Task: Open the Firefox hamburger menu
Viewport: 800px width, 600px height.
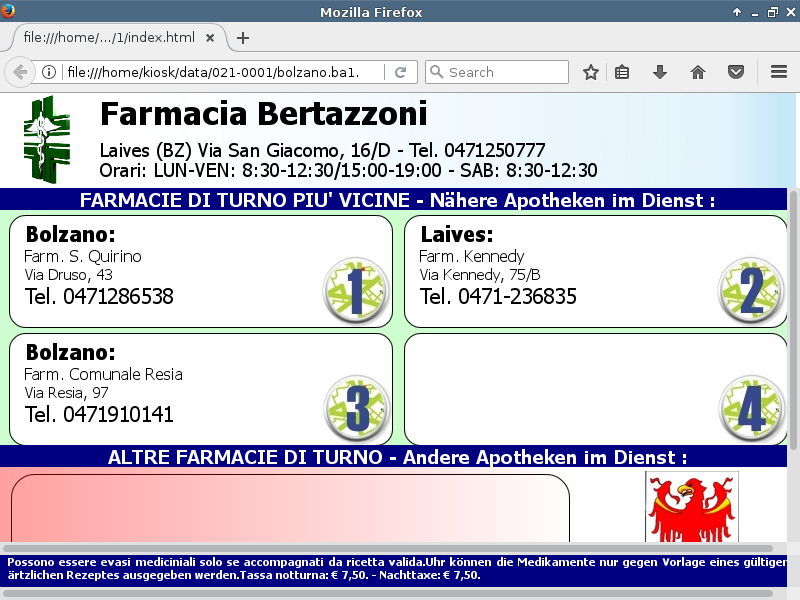Action: pyautogui.click(x=779, y=72)
